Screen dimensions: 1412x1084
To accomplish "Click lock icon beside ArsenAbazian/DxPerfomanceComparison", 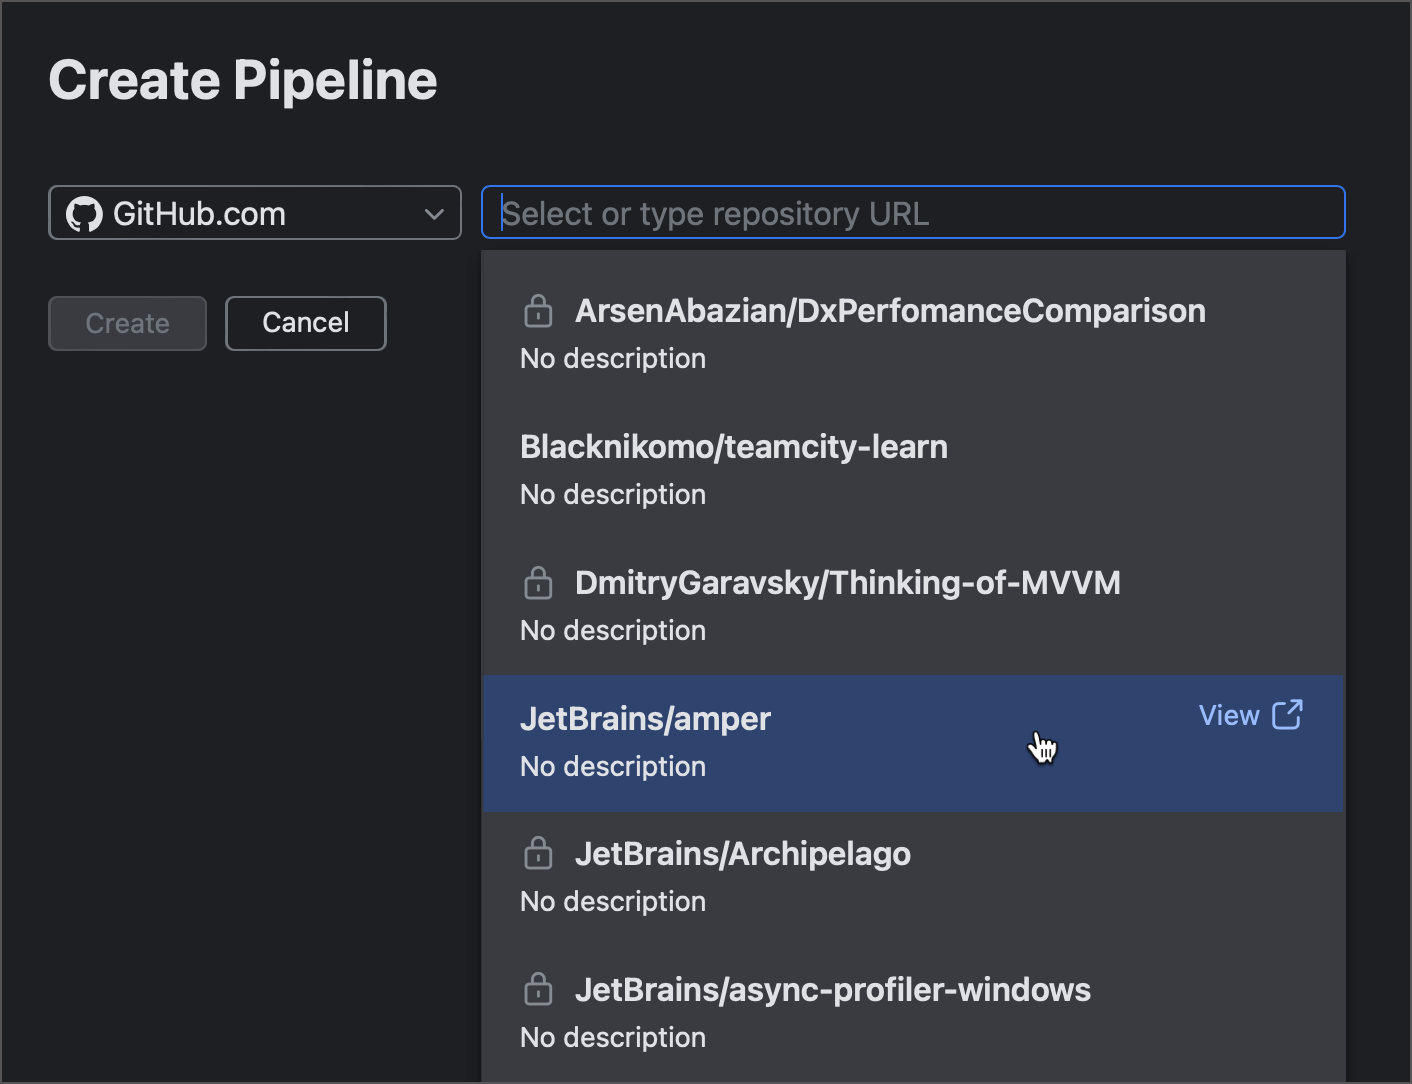I will click(538, 311).
